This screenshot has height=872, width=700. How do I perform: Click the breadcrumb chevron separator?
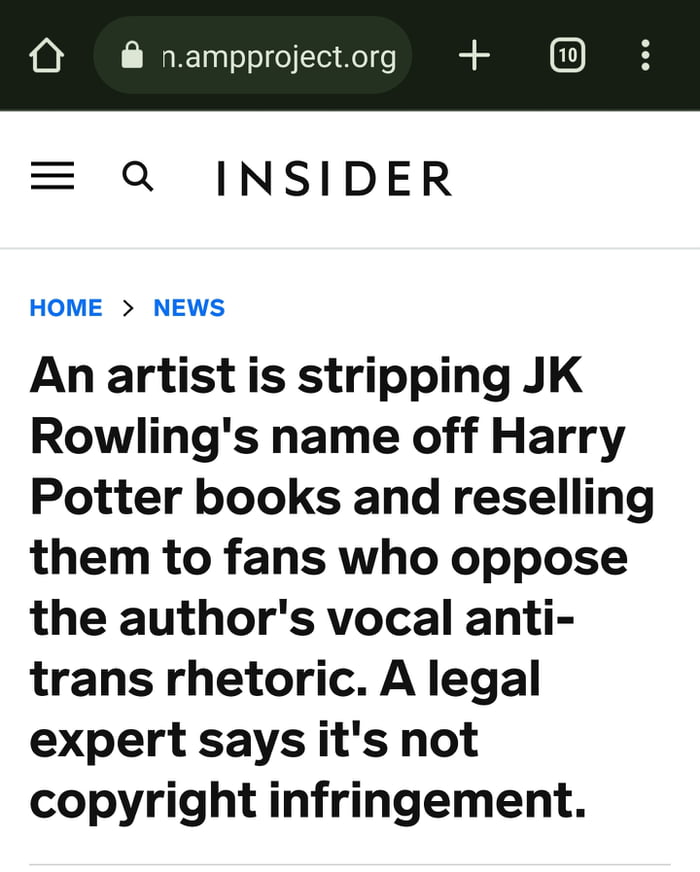127,308
